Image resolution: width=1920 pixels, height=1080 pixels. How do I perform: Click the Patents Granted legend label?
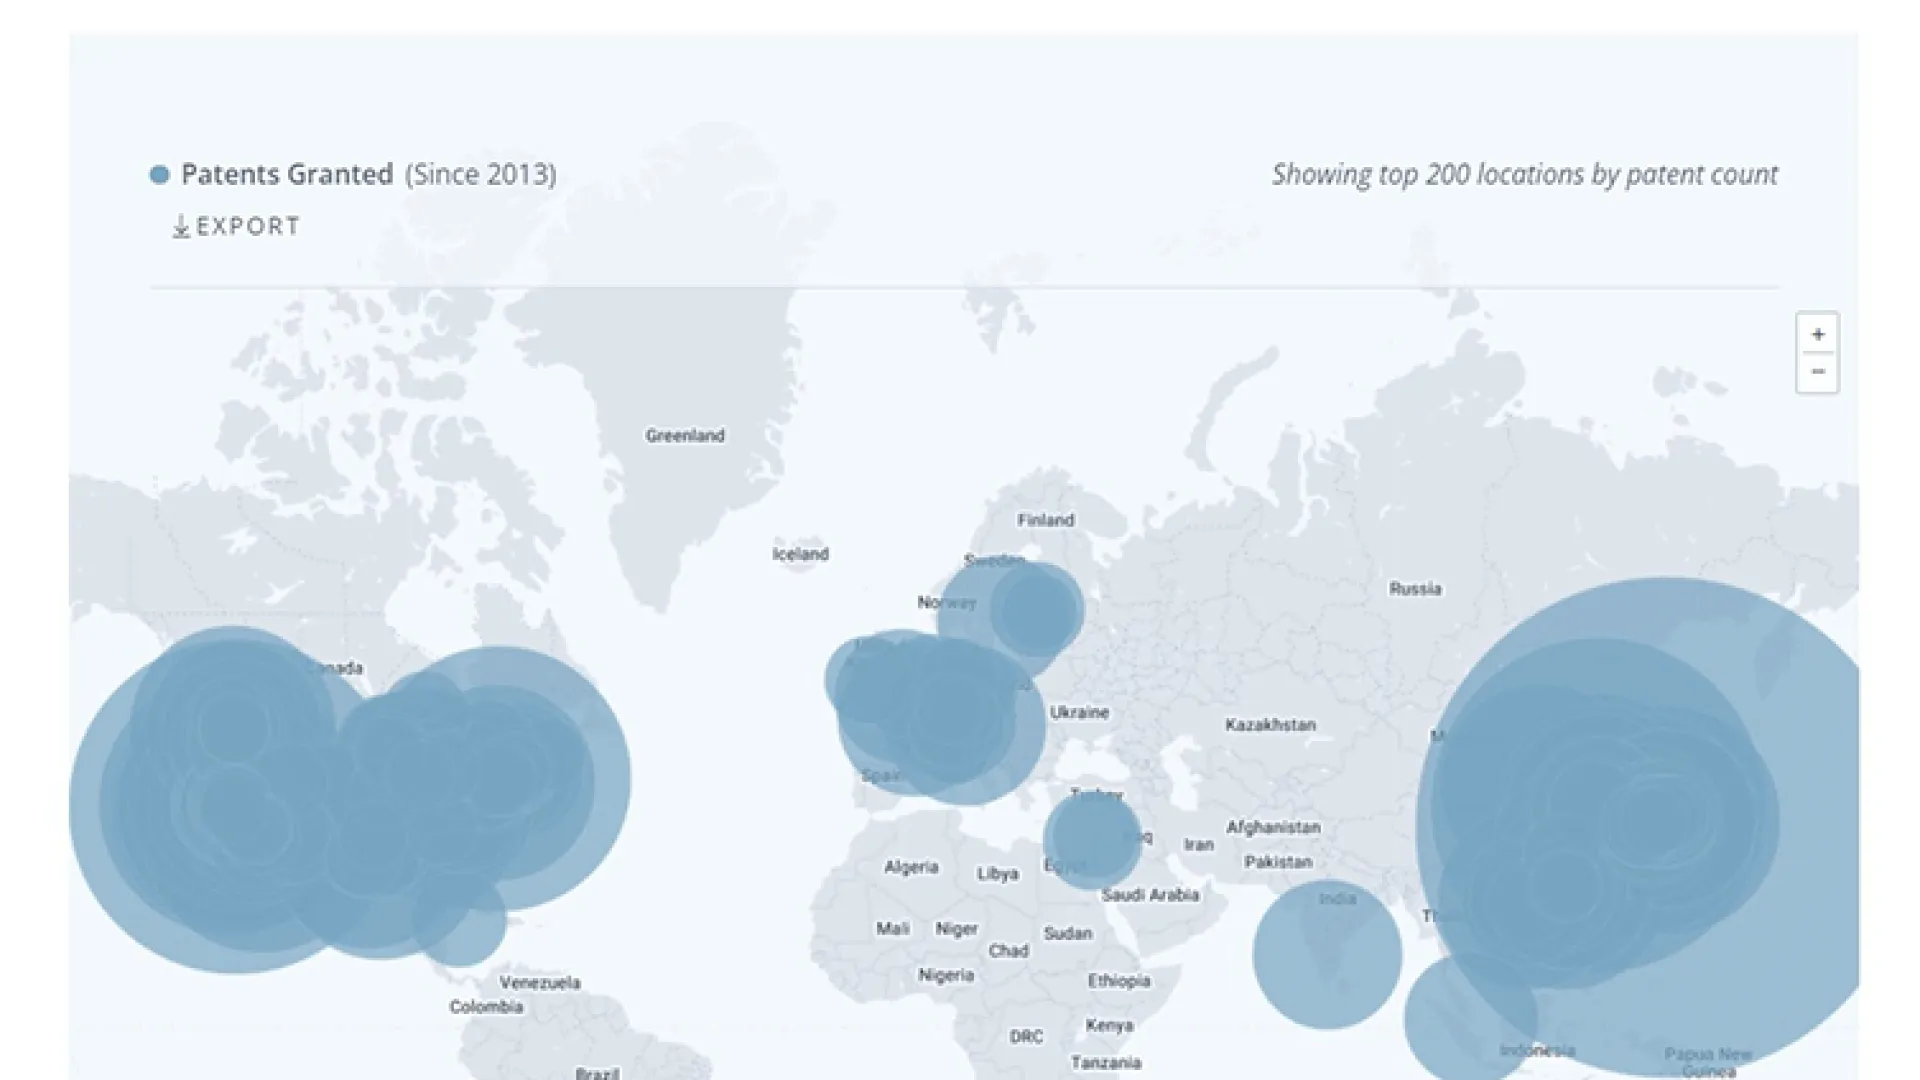[287, 174]
